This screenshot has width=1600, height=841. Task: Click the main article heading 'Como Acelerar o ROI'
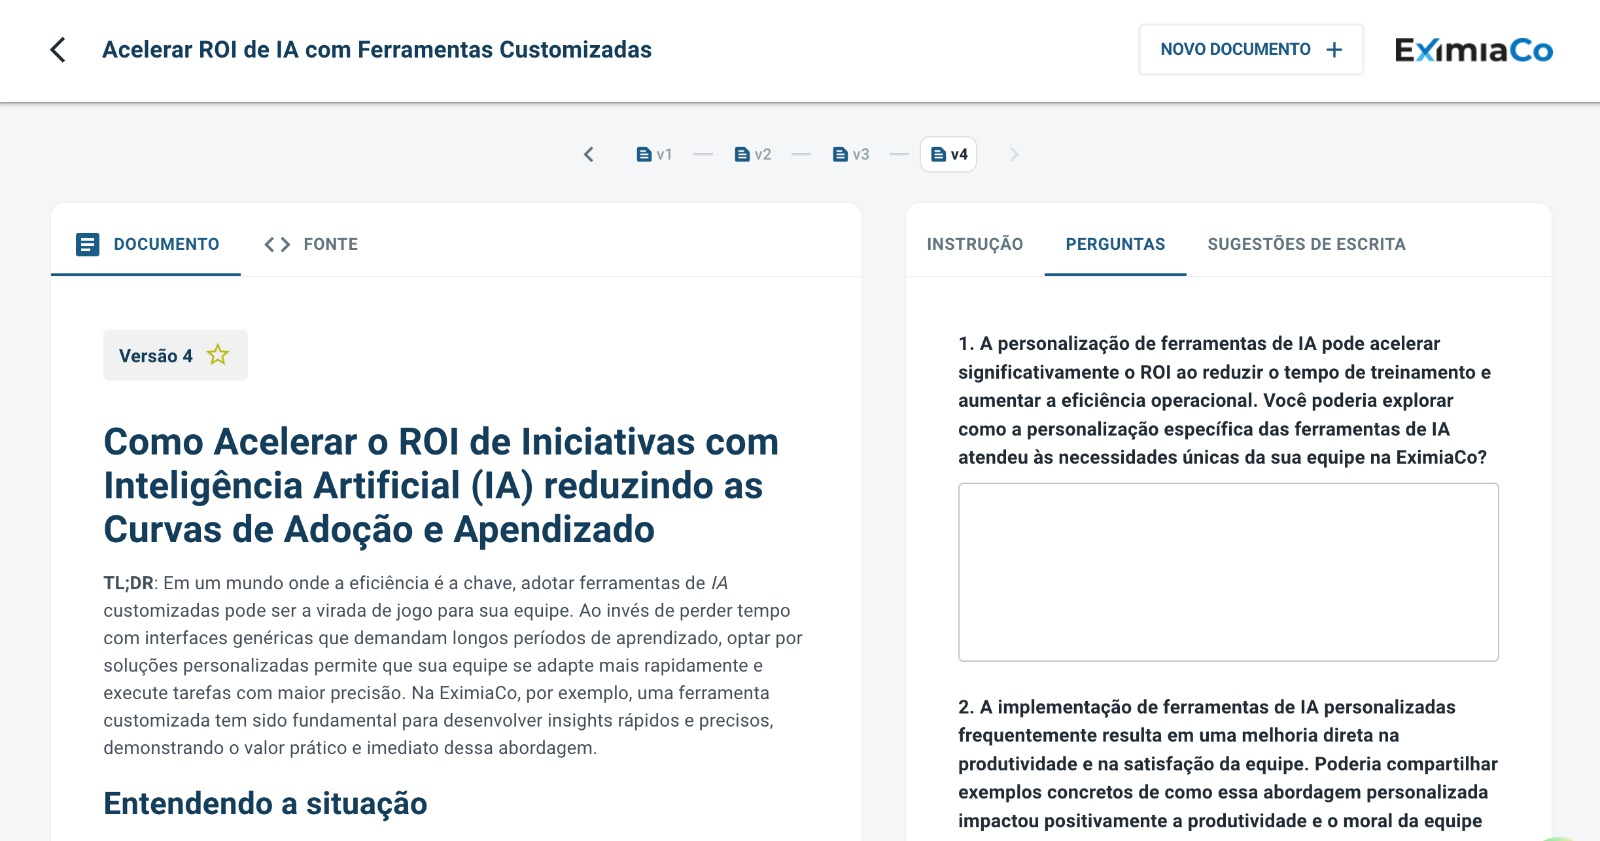[x=441, y=486]
